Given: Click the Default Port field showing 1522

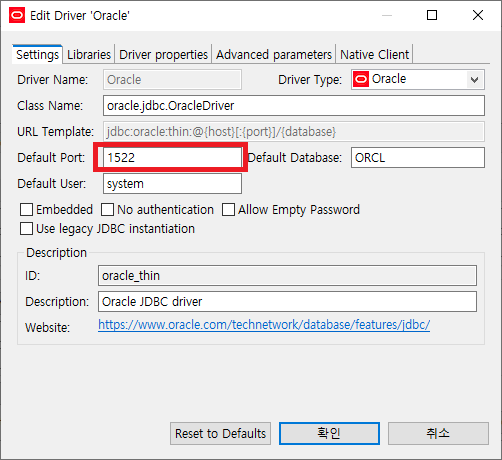Looking at the screenshot, I should coord(172,158).
